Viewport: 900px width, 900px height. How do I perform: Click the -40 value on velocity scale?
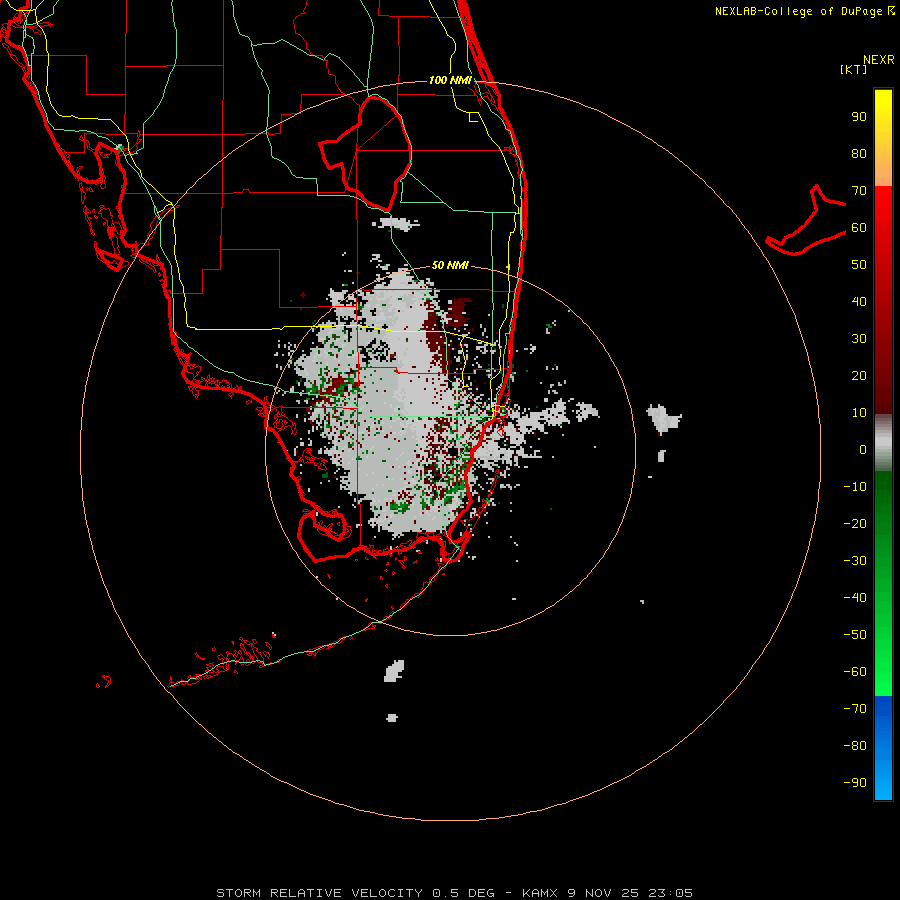click(x=855, y=598)
